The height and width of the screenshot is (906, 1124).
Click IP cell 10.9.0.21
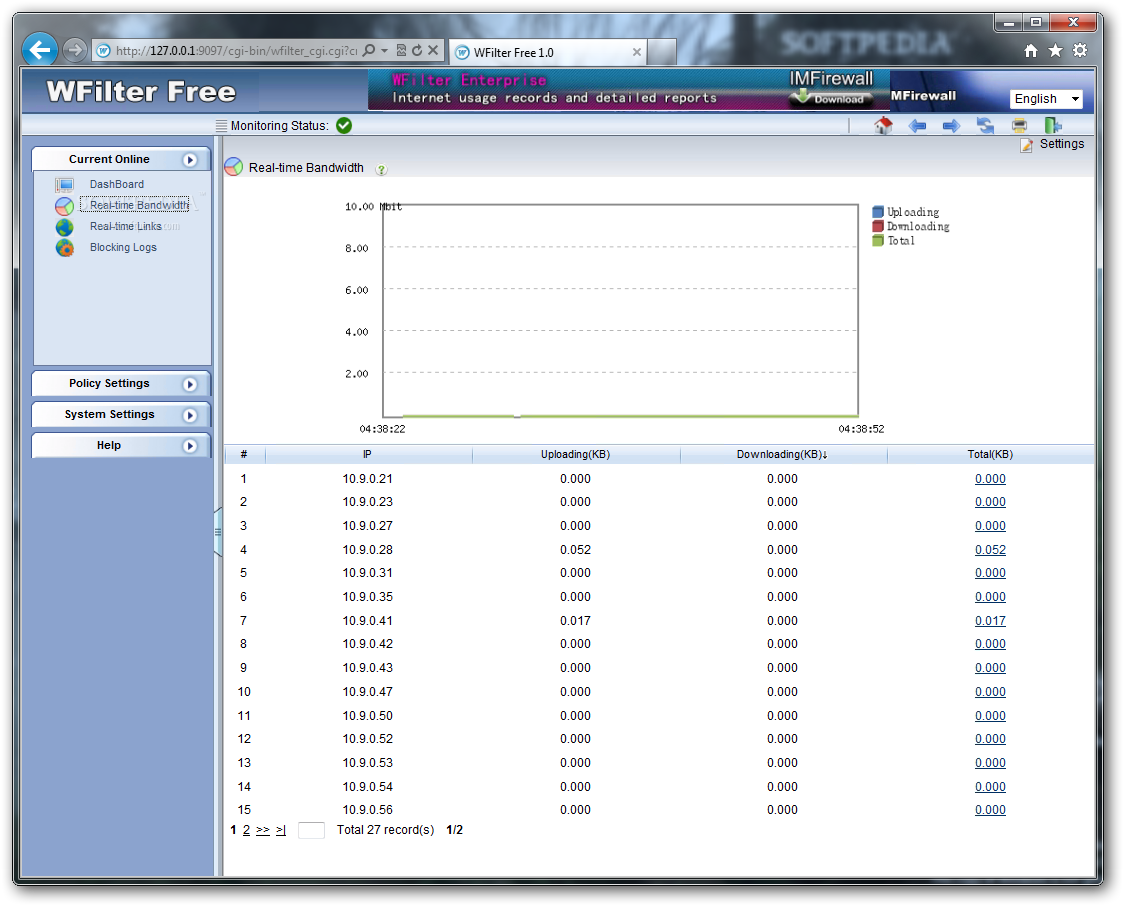[x=367, y=479]
